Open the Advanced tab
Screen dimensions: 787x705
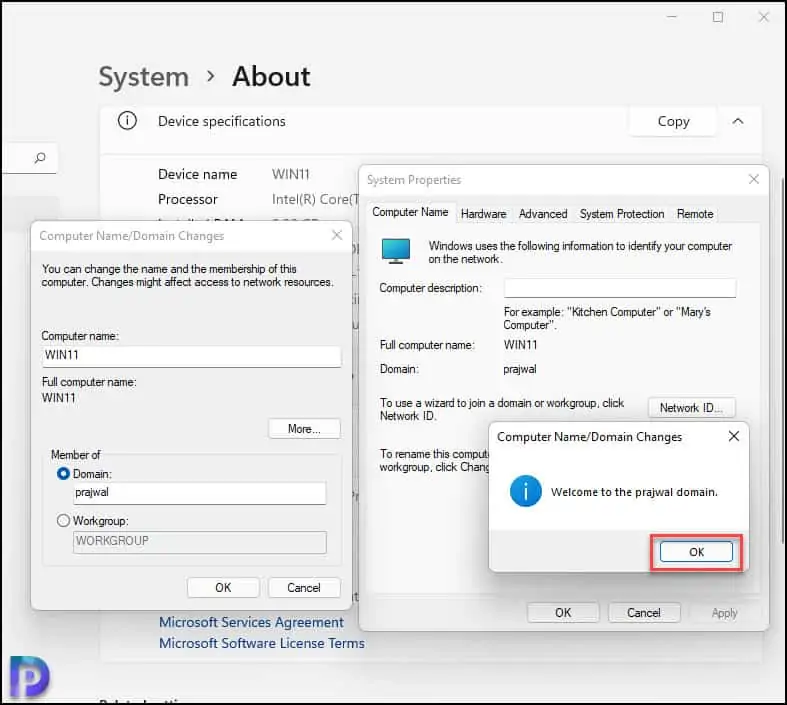543,214
